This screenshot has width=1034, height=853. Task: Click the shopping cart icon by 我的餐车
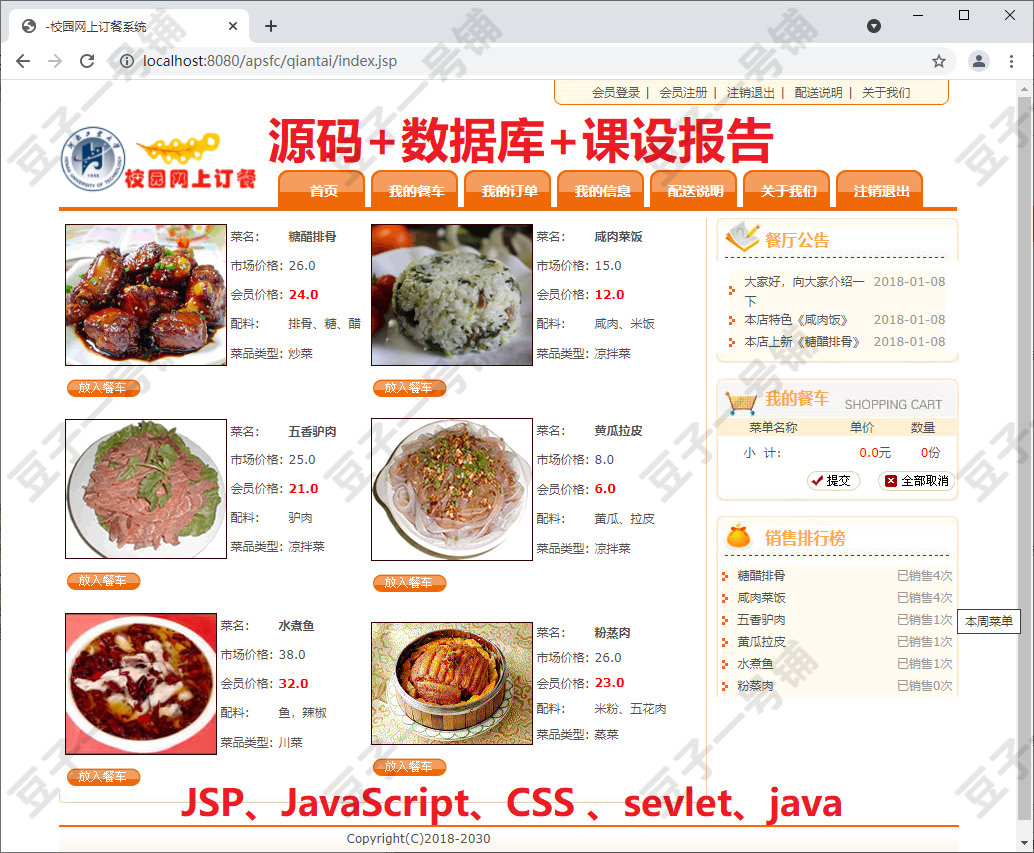click(x=741, y=401)
